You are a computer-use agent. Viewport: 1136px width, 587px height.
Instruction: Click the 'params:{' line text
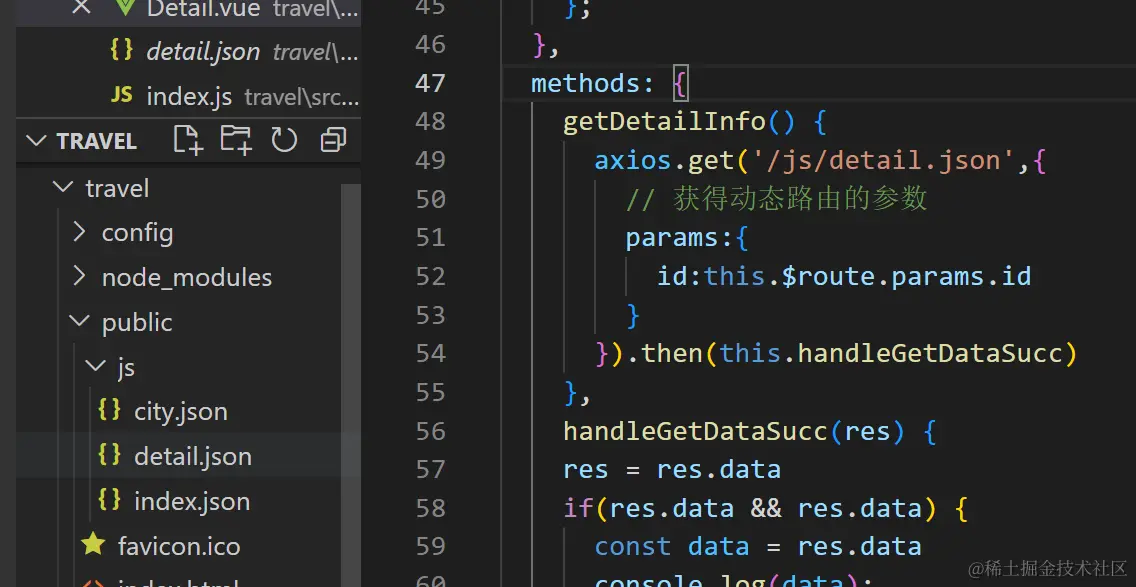[x=687, y=238]
